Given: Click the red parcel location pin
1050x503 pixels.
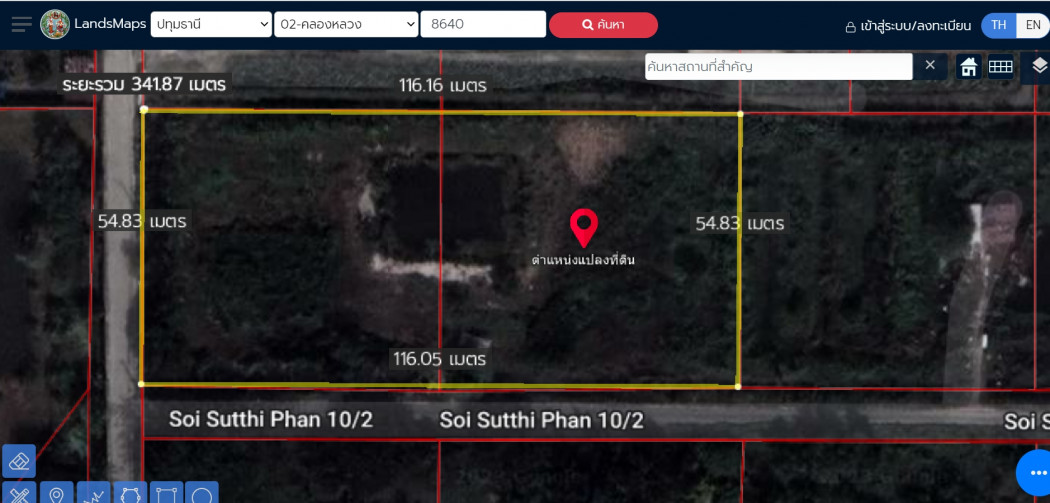Looking at the screenshot, I should (x=584, y=228).
